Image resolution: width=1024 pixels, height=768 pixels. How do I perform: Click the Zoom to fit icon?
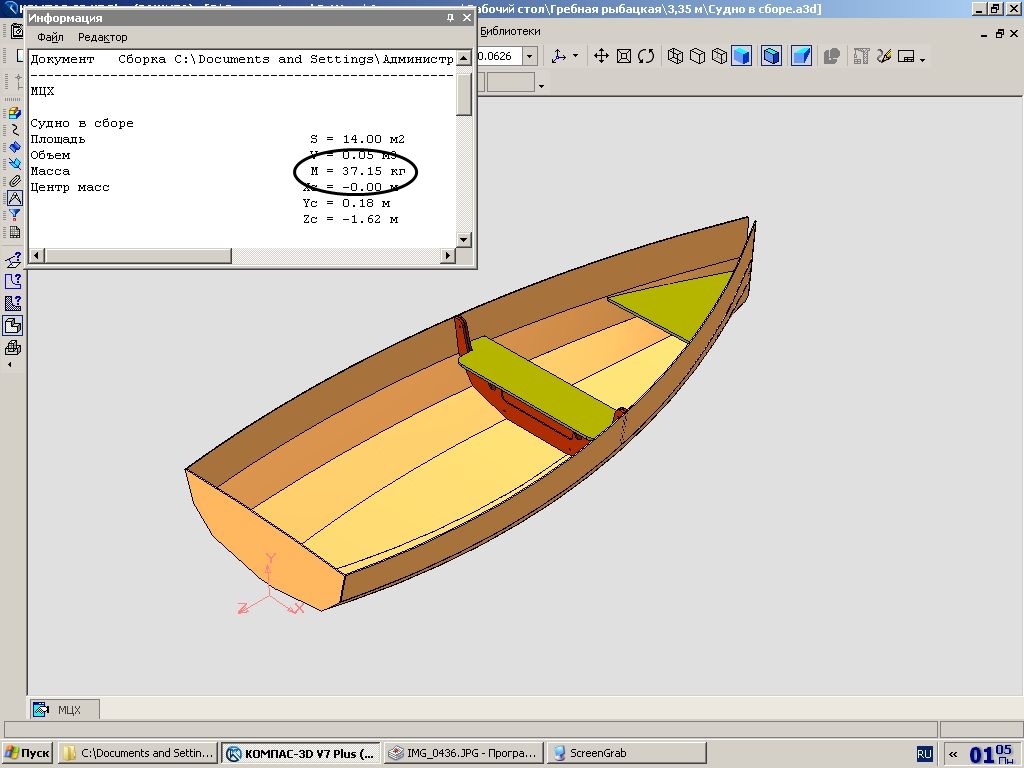[x=624, y=56]
